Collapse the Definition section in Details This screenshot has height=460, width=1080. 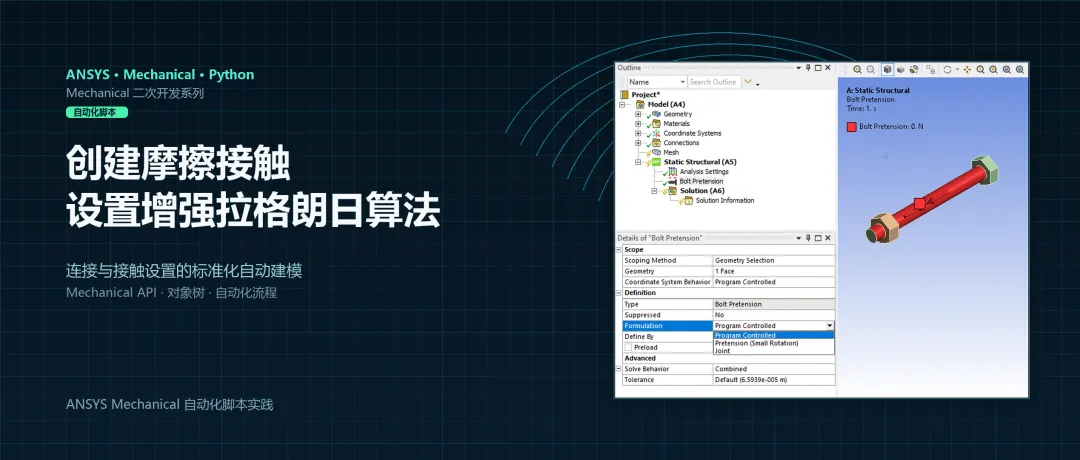click(x=619, y=293)
